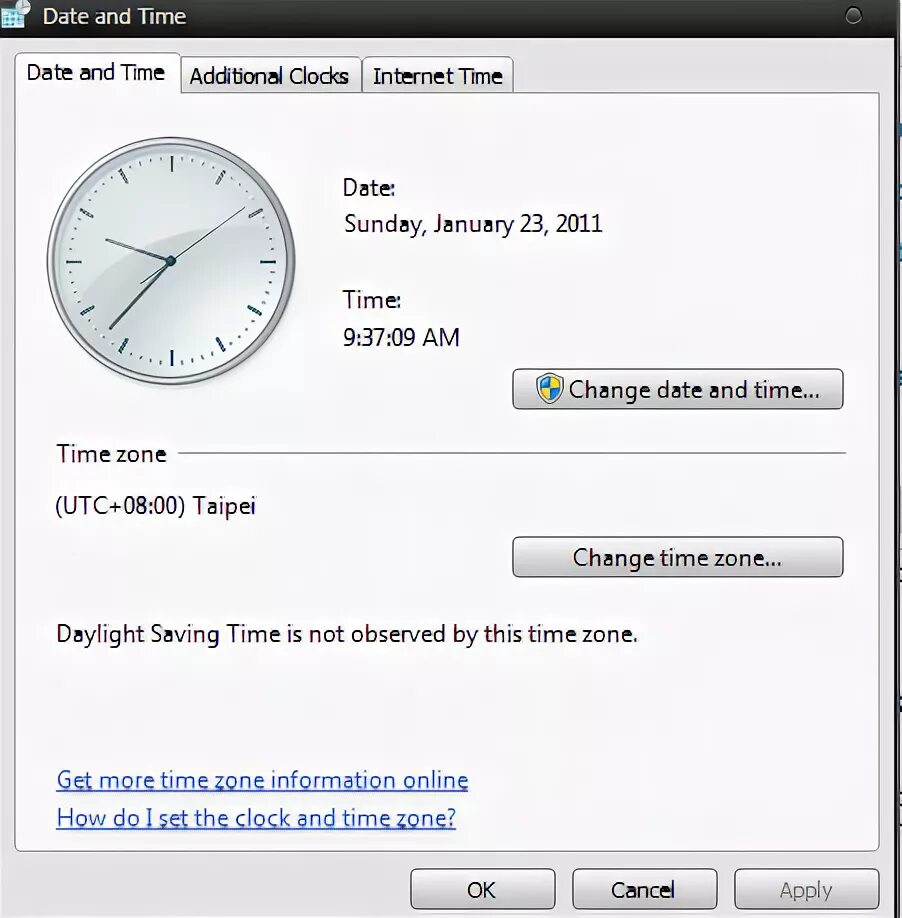
Task: Click the Date and Time title bar icon
Action: click(15, 14)
